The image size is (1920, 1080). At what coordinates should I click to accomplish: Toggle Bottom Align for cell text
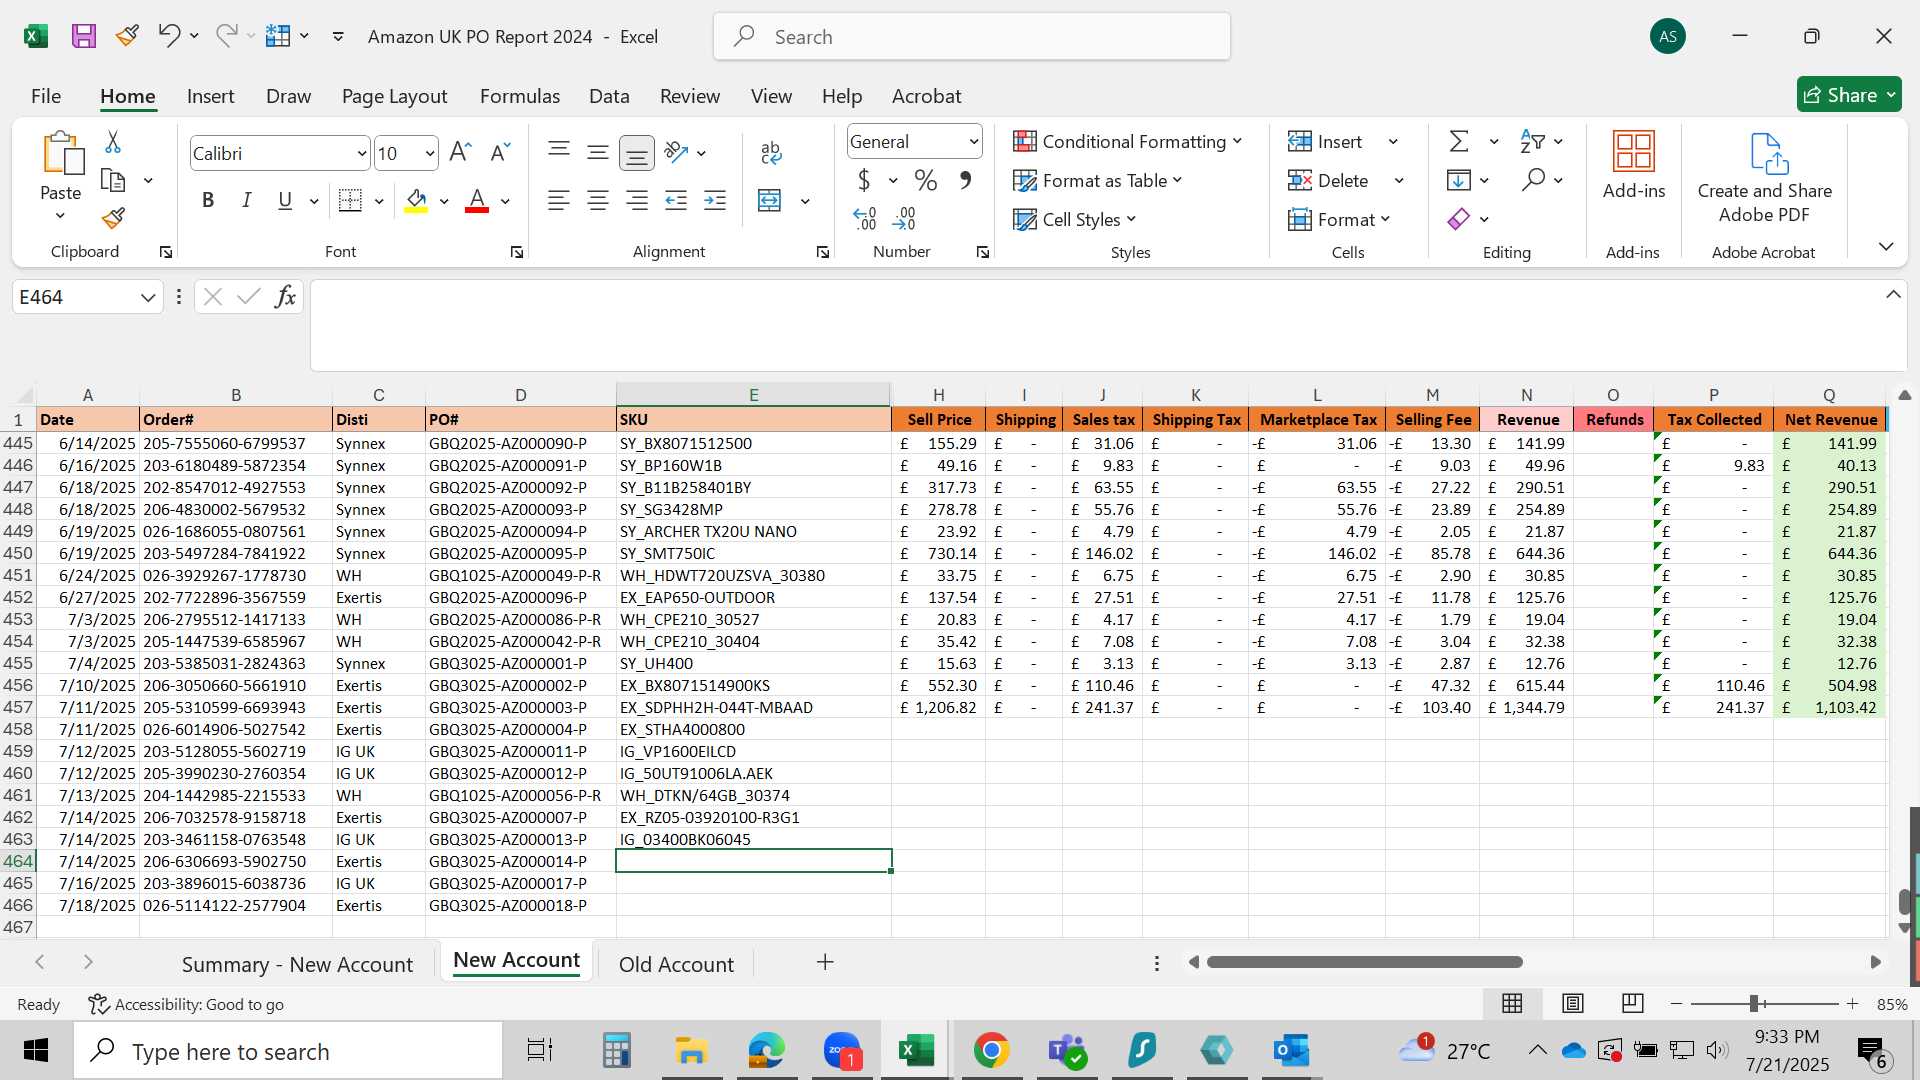coord(637,152)
